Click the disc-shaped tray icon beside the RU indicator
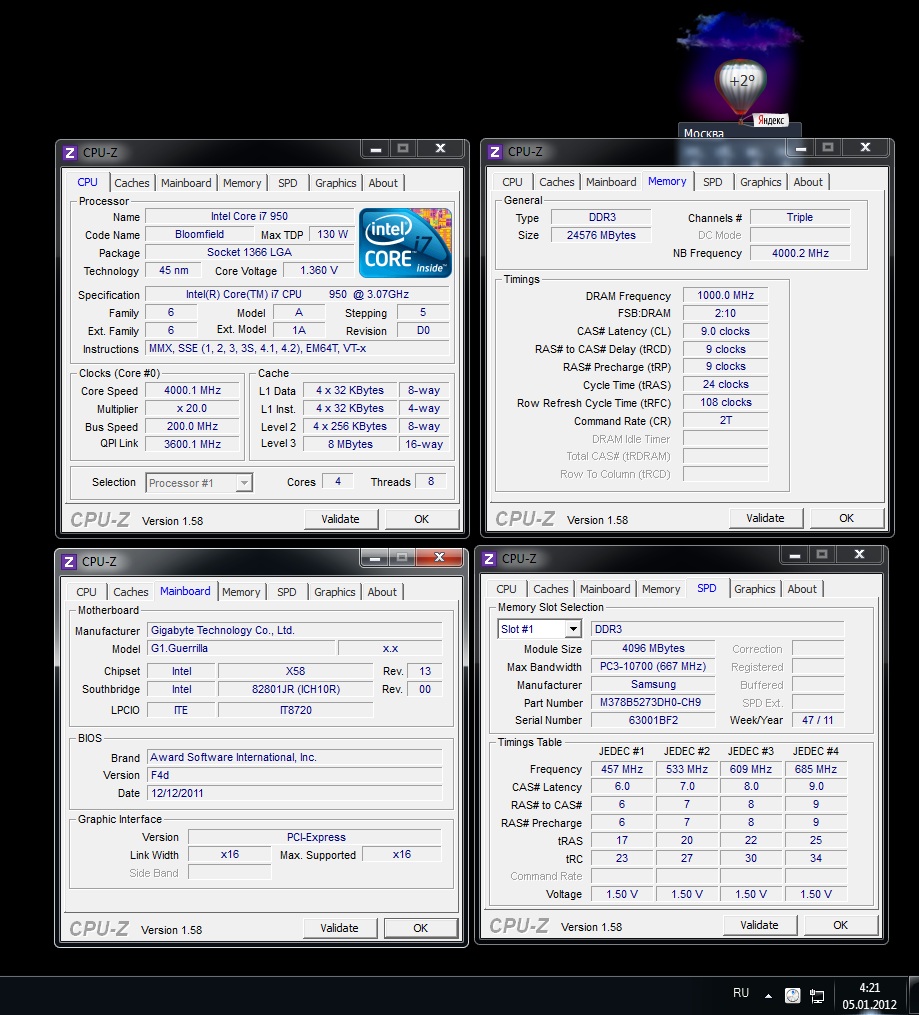The width and height of the screenshot is (919, 1015). click(793, 996)
